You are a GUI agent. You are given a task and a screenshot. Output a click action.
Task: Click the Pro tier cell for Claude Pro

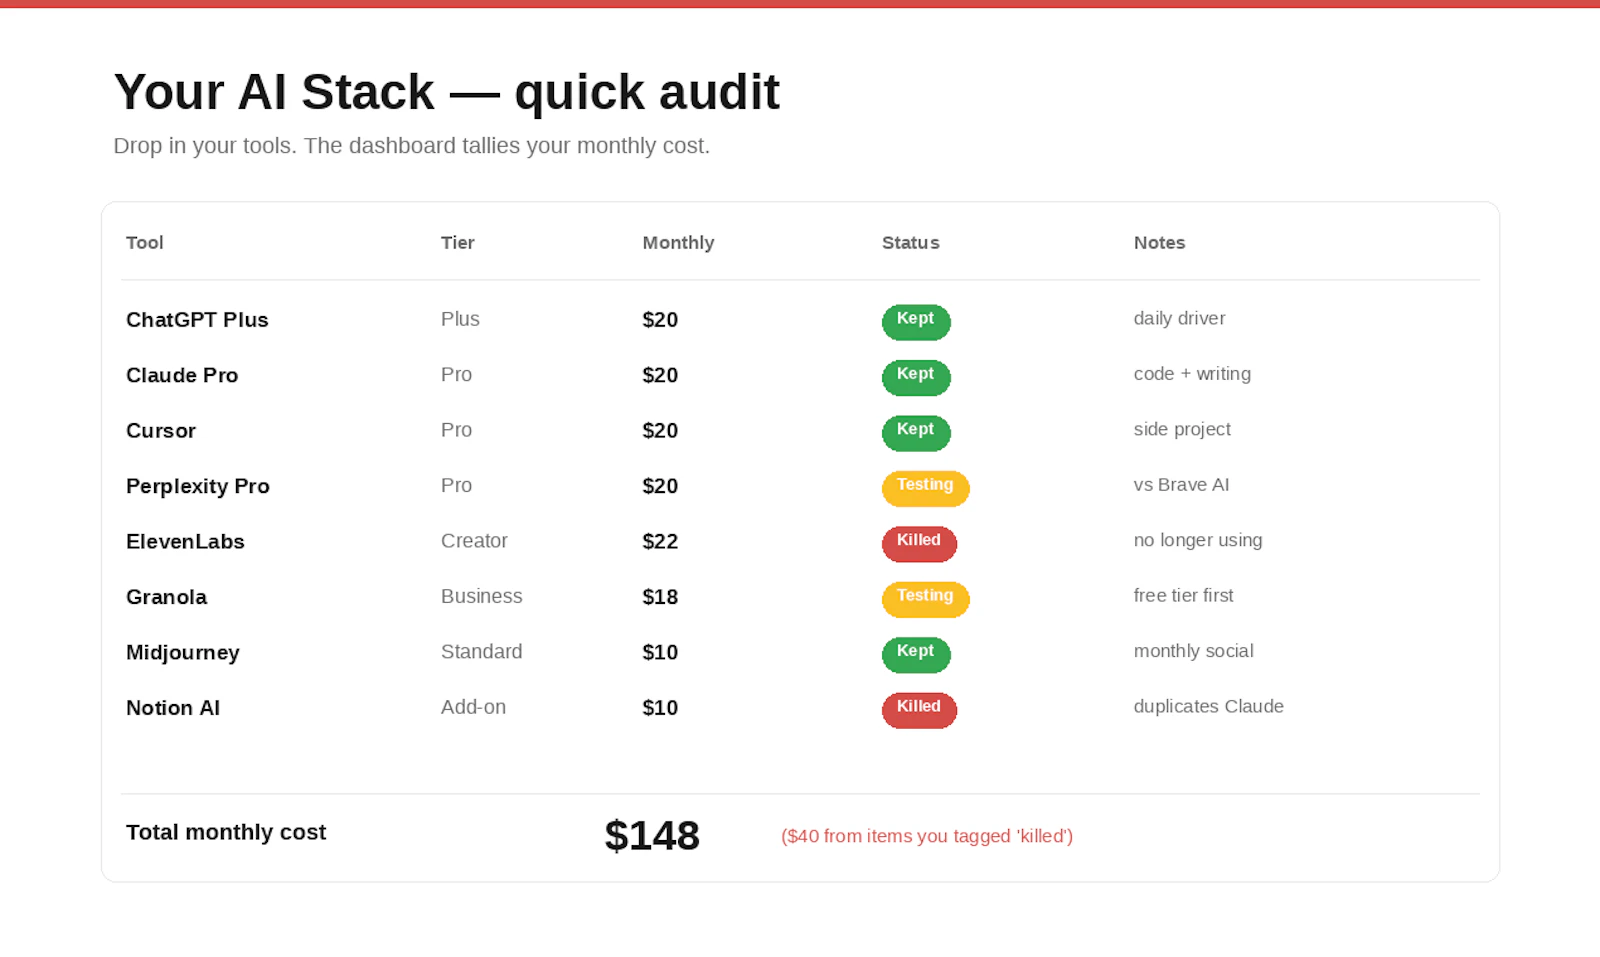[456, 374]
